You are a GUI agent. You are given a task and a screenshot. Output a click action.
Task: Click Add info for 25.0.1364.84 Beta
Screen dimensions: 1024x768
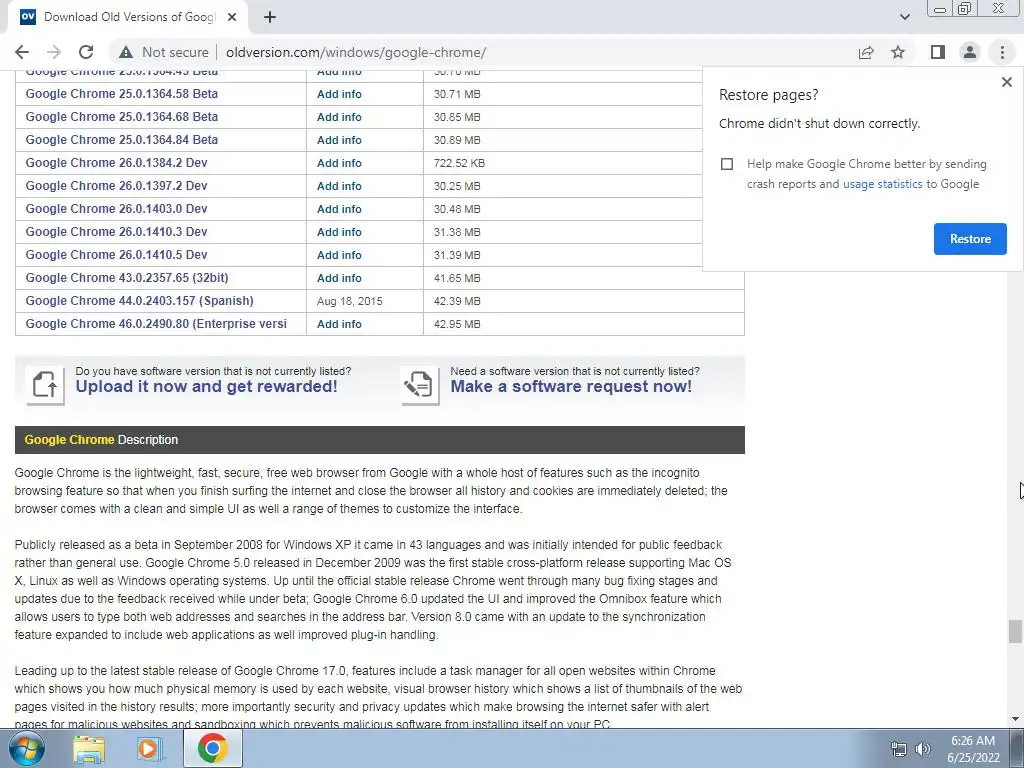click(x=339, y=140)
